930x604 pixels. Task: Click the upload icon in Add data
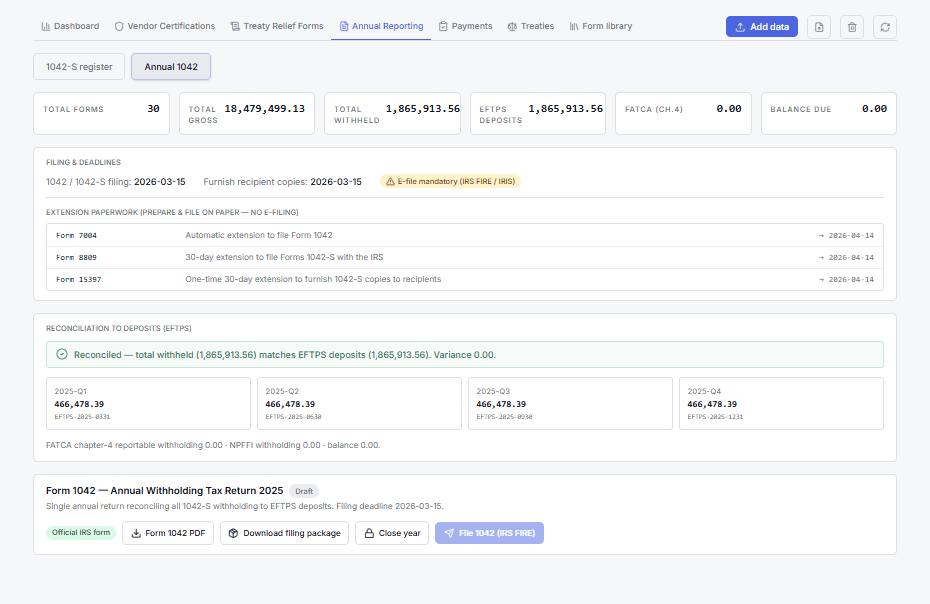(740, 27)
